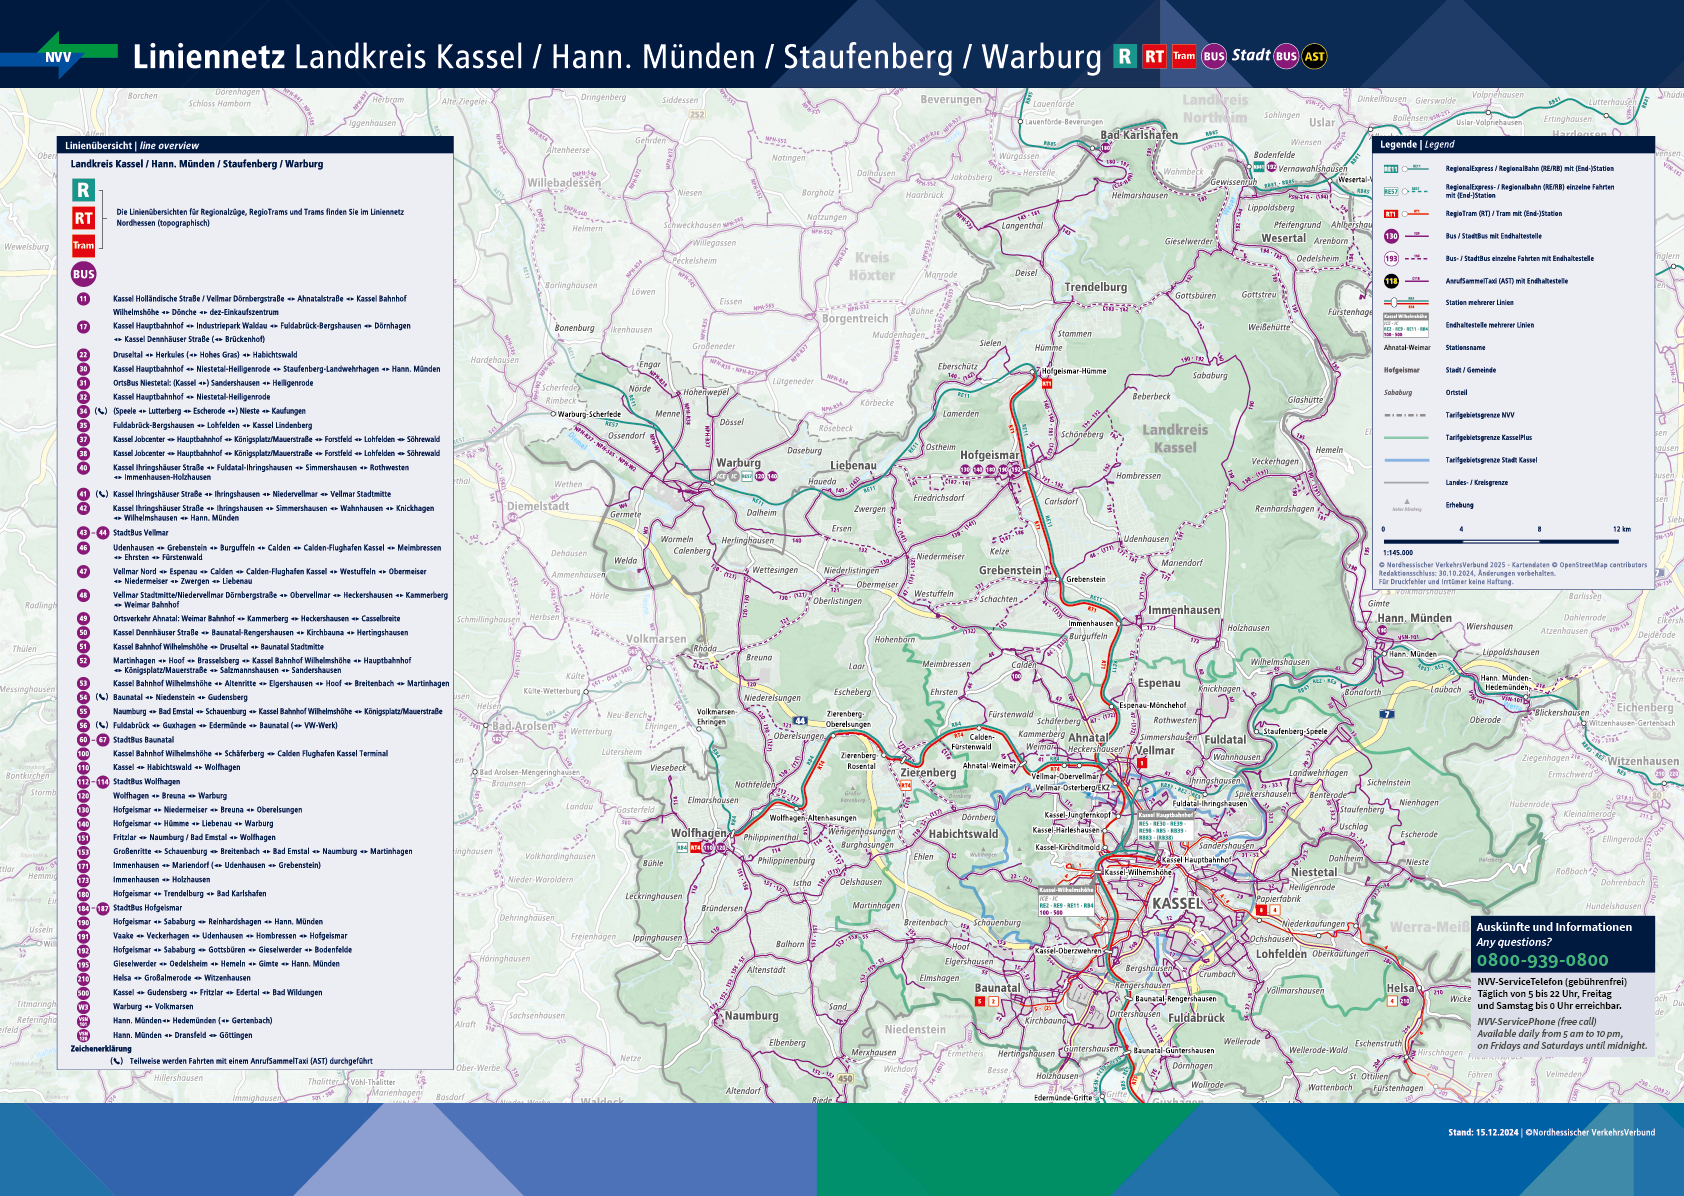Click the hotline number 0800-939-0800
The image size is (1684, 1196).
click(x=1542, y=960)
